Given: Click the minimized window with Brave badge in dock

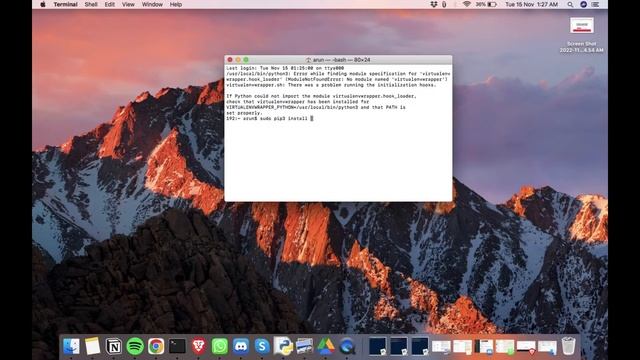Looking at the screenshot, I should point(526,347).
